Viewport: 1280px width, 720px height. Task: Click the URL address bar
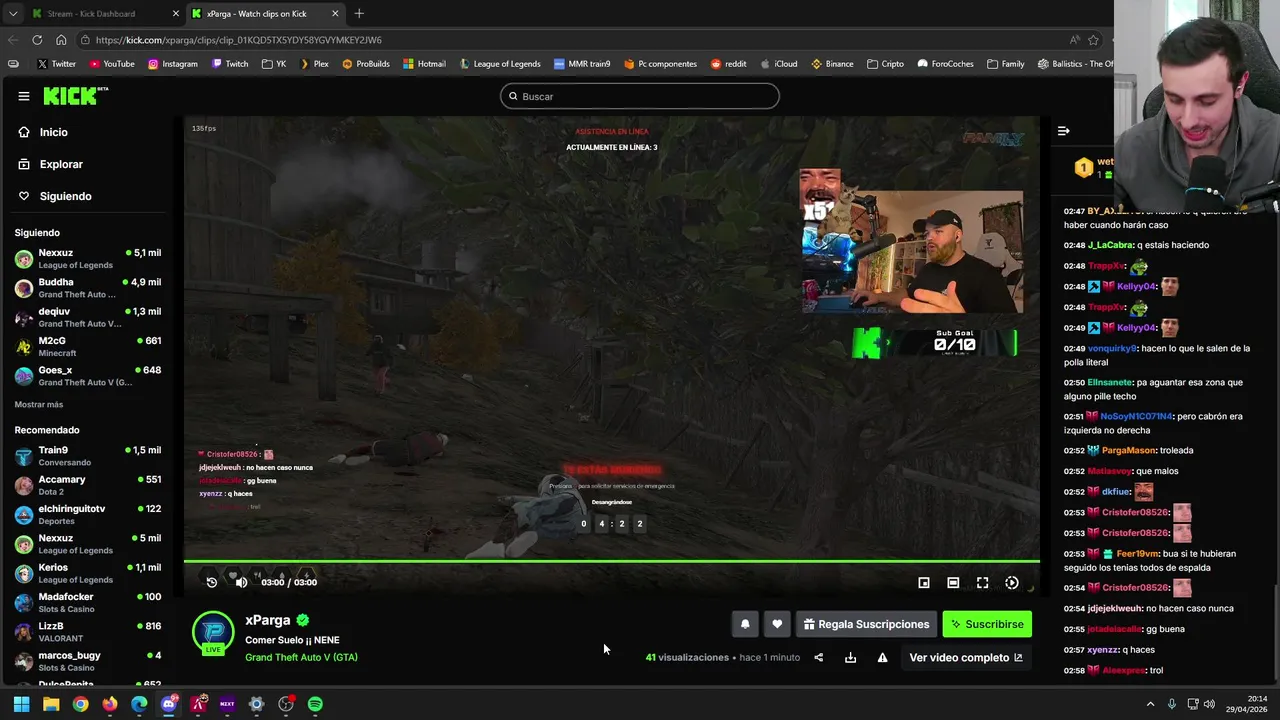pyautogui.click(x=570, y=40)
